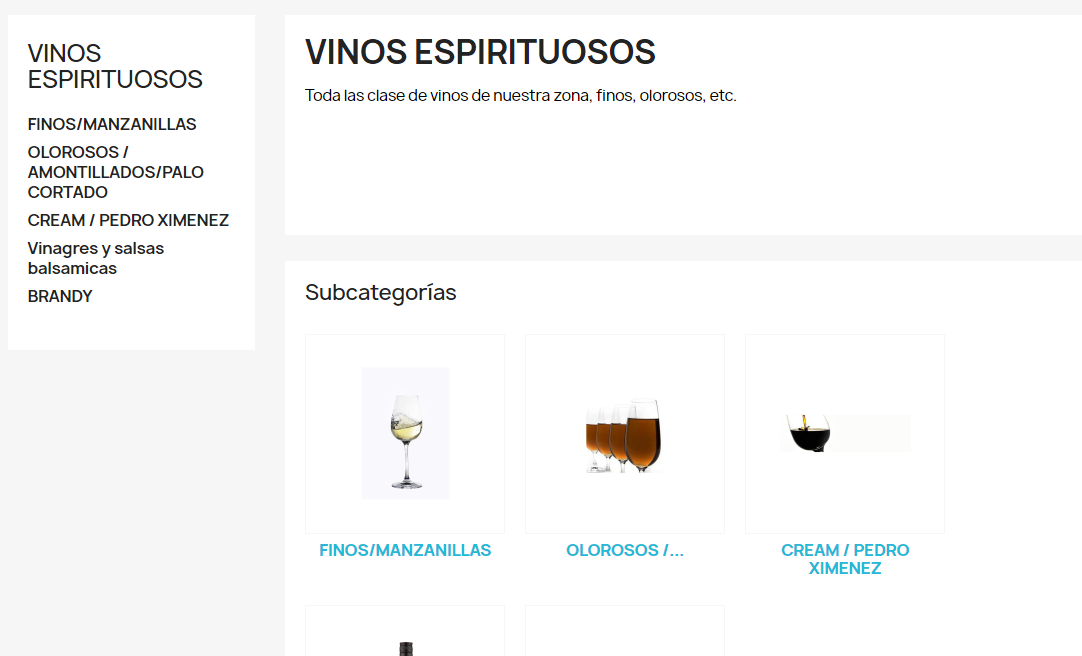Go to CREAM / PEDRO XIMENEZ sidebar category
1082x656 pixels.
pos(128,220)
